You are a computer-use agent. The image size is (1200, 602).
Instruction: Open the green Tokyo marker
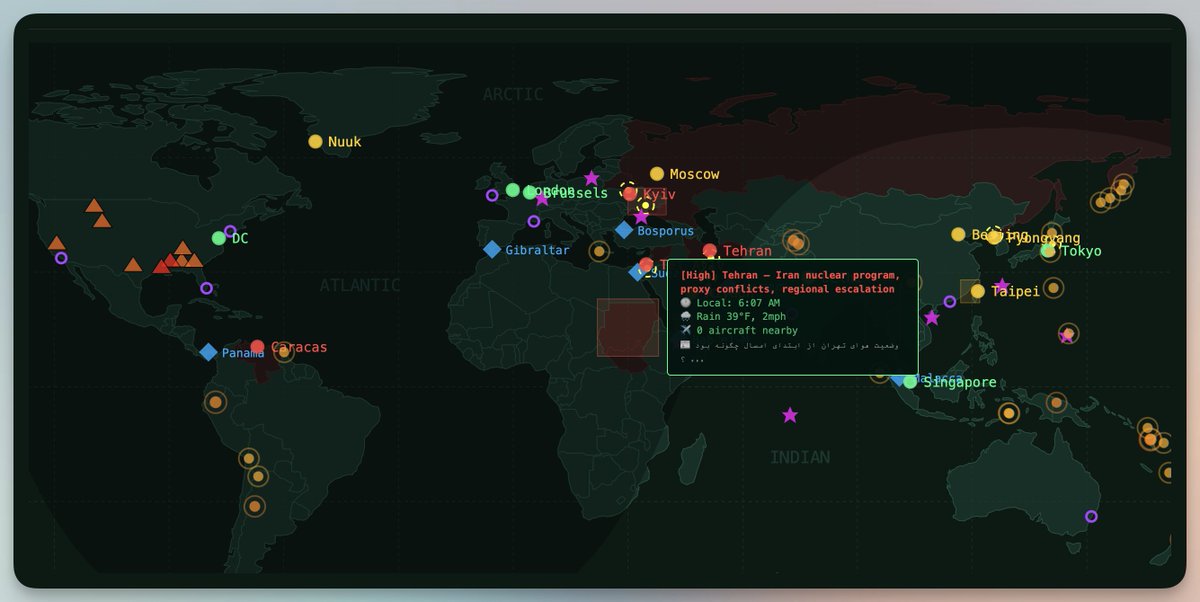click(x=1048, y=251)
